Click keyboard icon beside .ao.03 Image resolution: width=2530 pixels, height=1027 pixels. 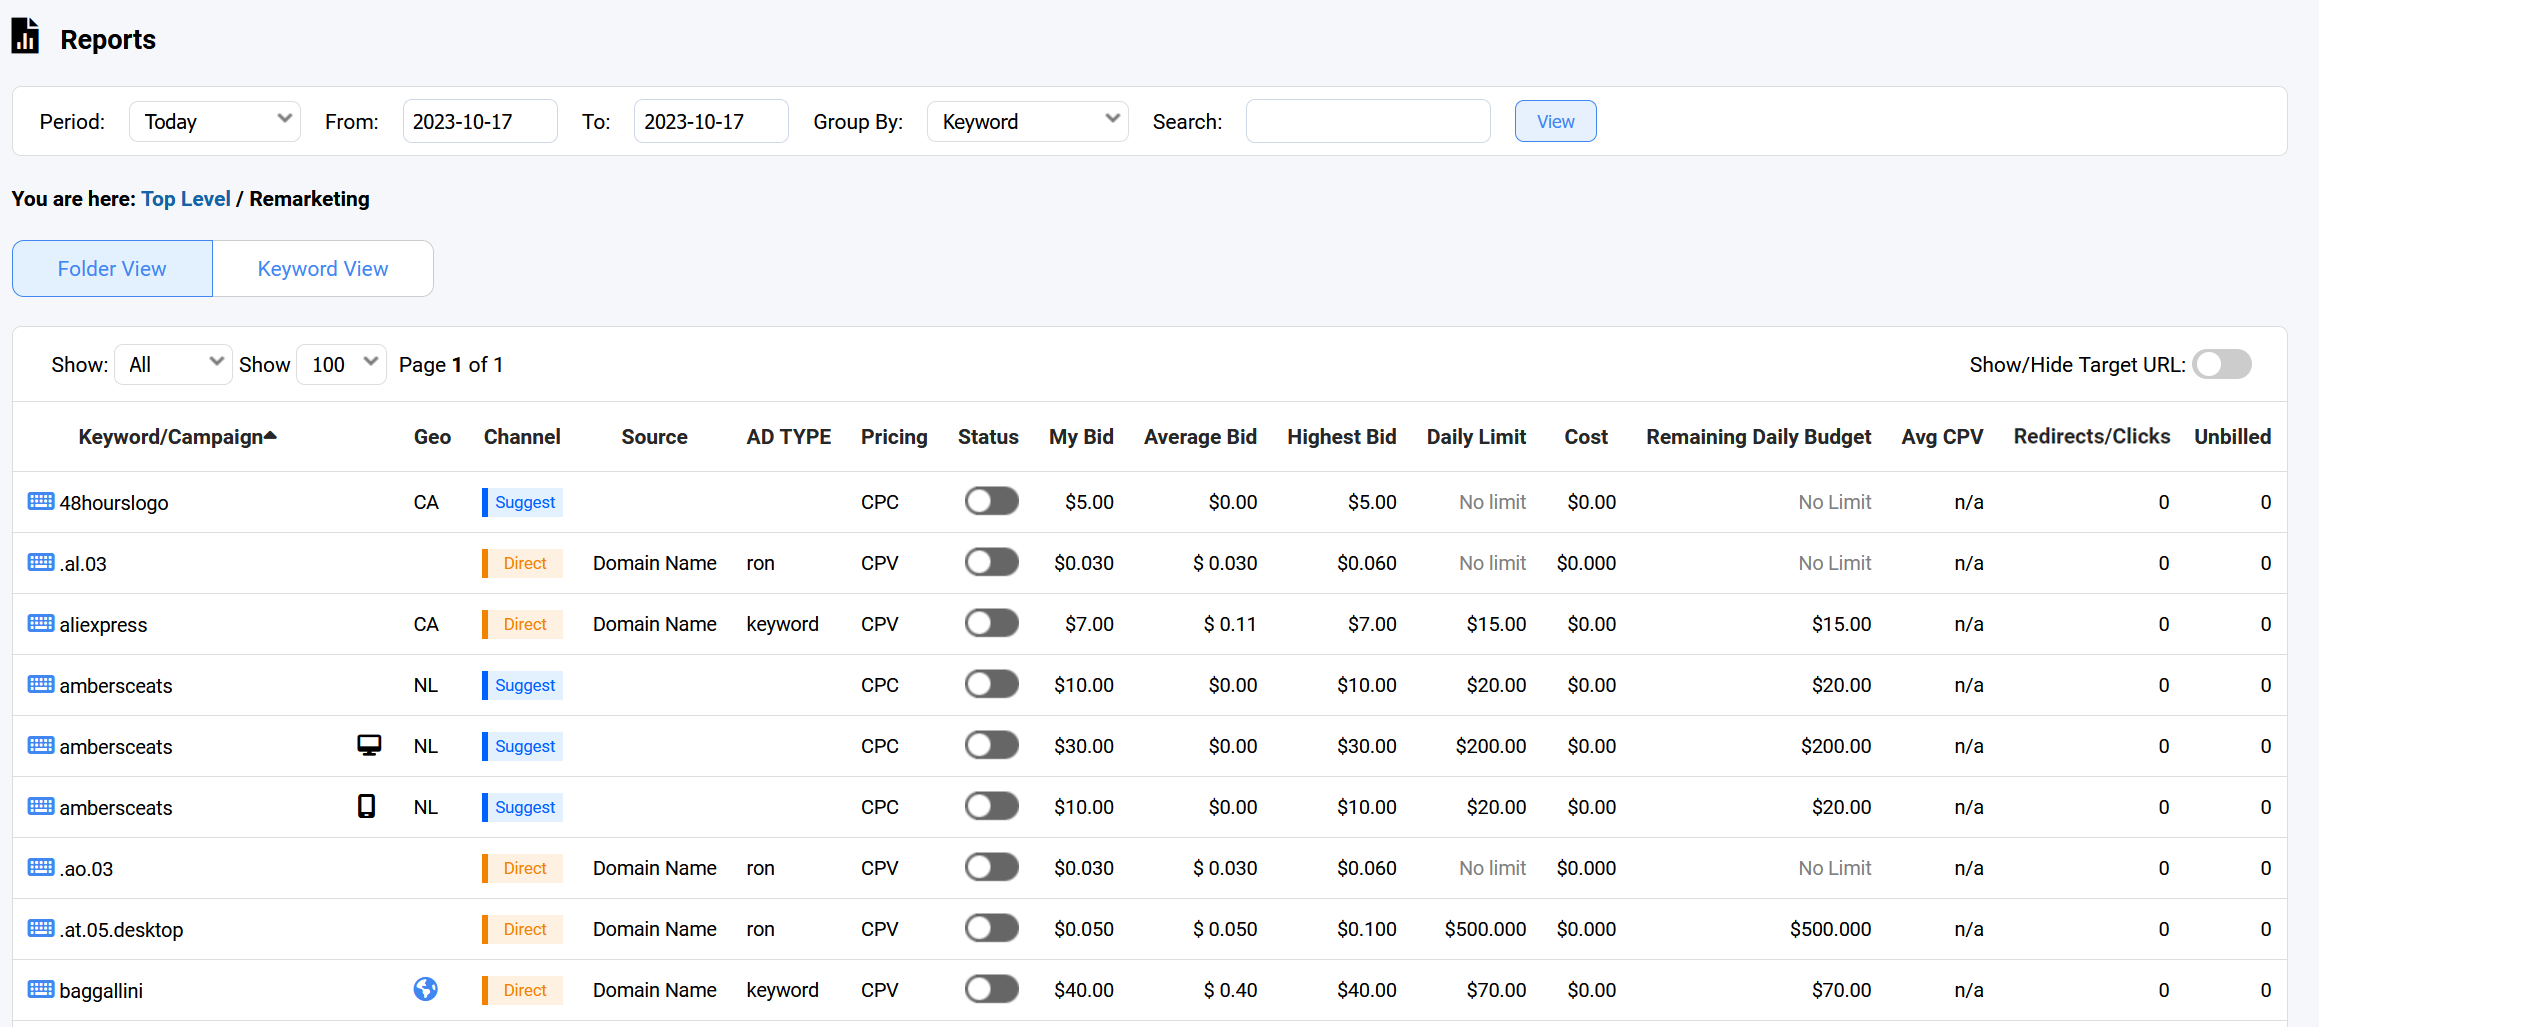[41, 867]
